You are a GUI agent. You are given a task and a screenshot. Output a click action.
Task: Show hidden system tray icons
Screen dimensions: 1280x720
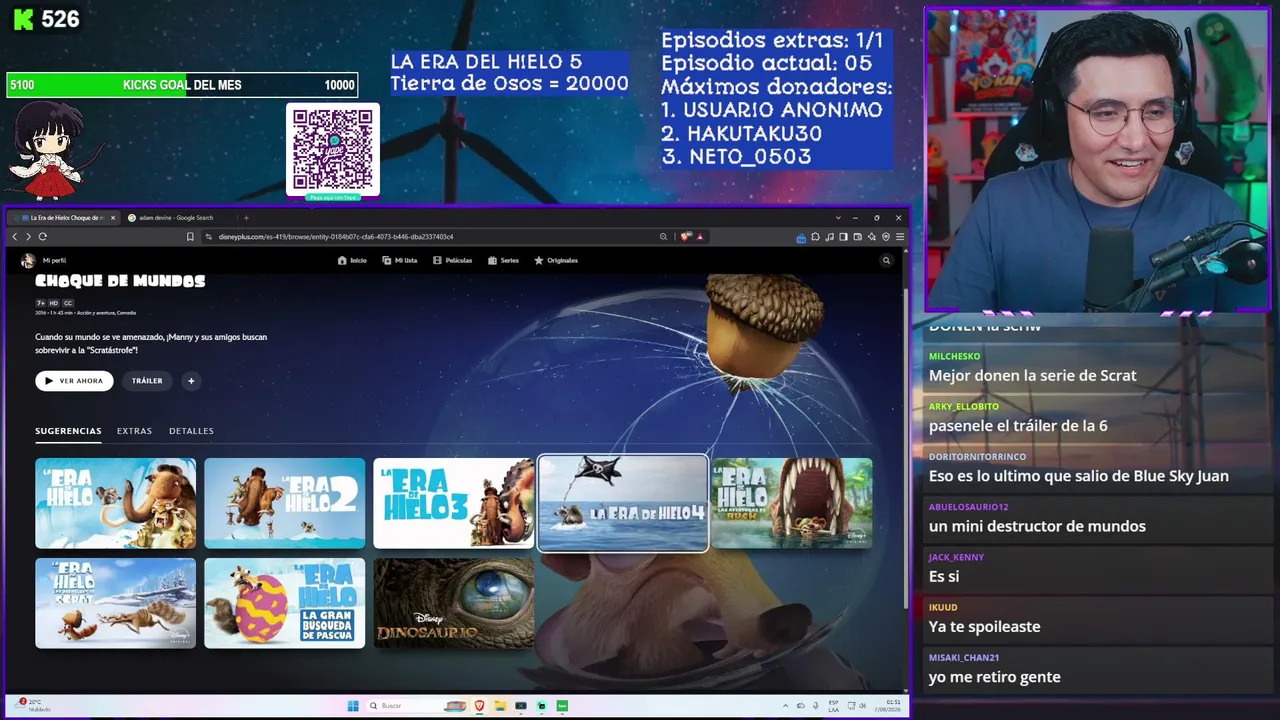(785, 706)
